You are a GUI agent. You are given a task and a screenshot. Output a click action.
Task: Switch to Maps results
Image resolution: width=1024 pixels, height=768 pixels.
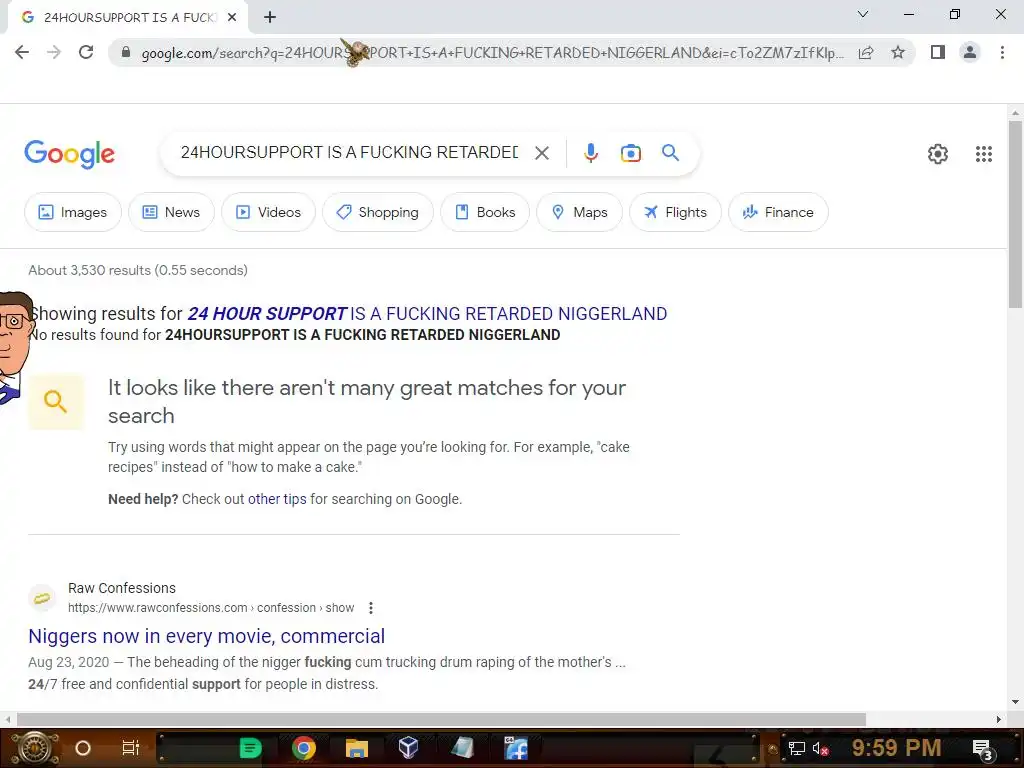(579, 212)
